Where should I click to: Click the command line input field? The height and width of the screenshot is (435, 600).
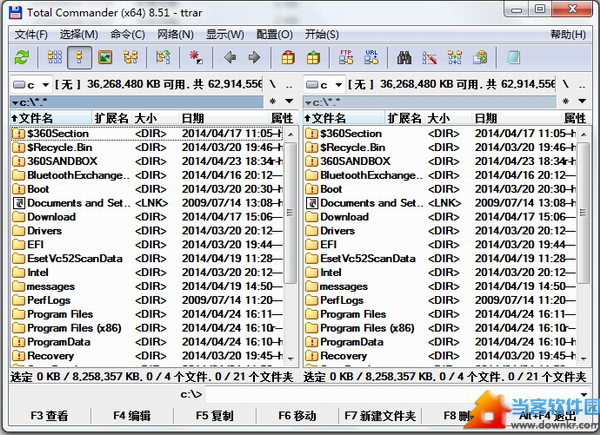(392, 394)
